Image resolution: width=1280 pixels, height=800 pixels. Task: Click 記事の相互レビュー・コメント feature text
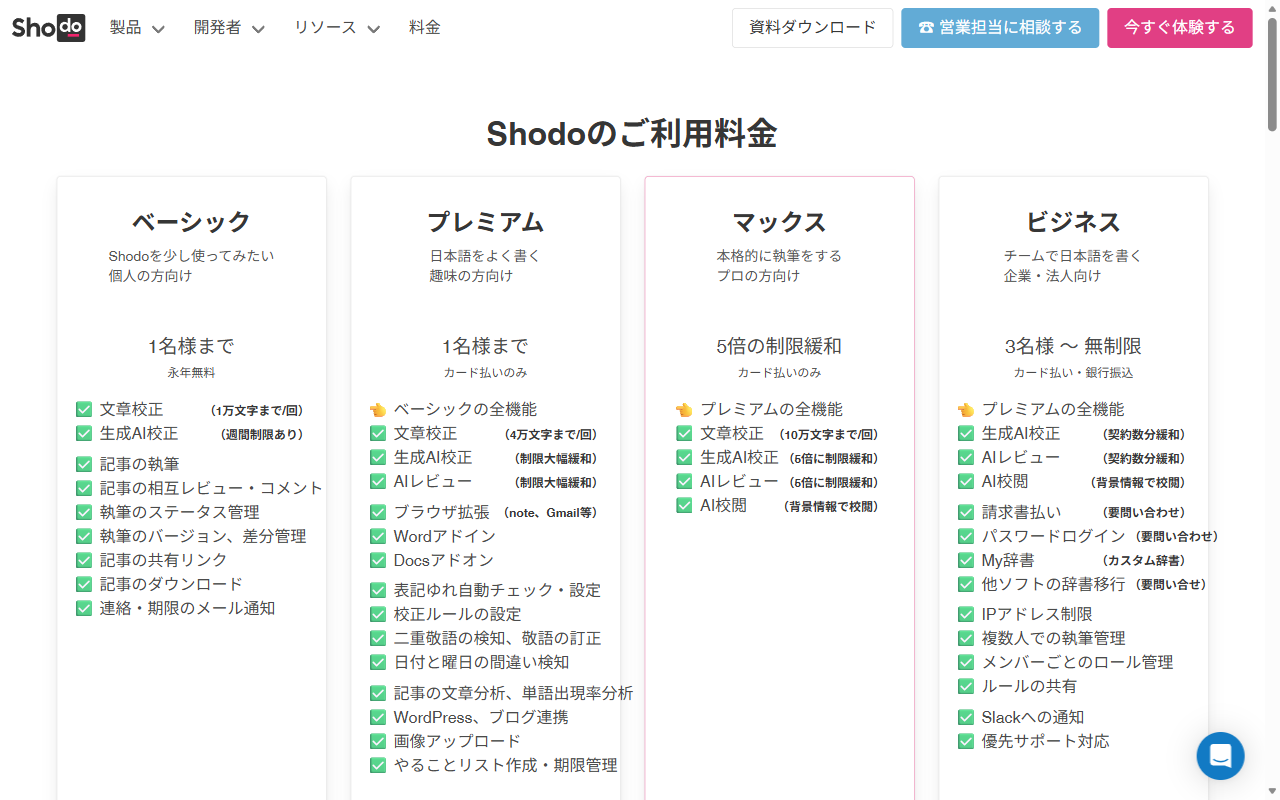coord(211,488)
